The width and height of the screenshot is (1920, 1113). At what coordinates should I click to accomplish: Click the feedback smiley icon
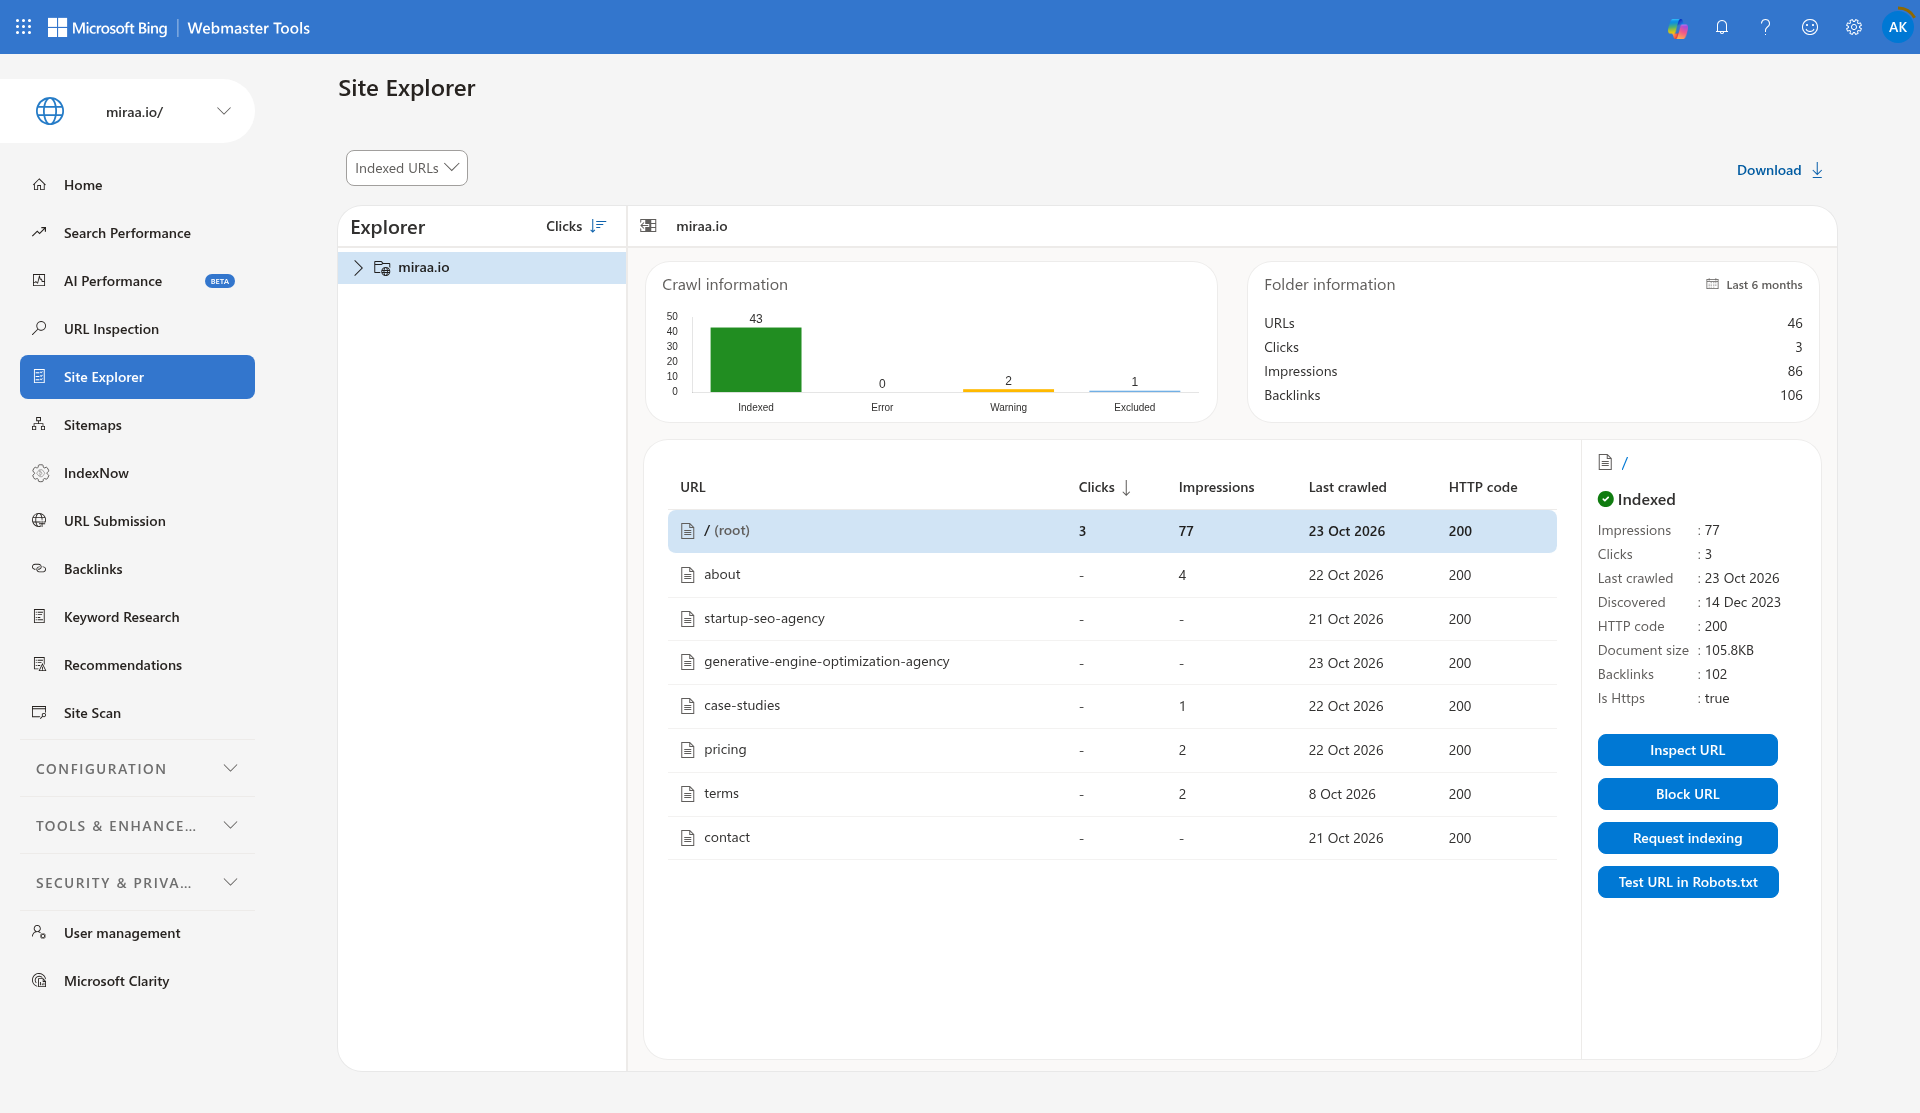pos(1810,28)
